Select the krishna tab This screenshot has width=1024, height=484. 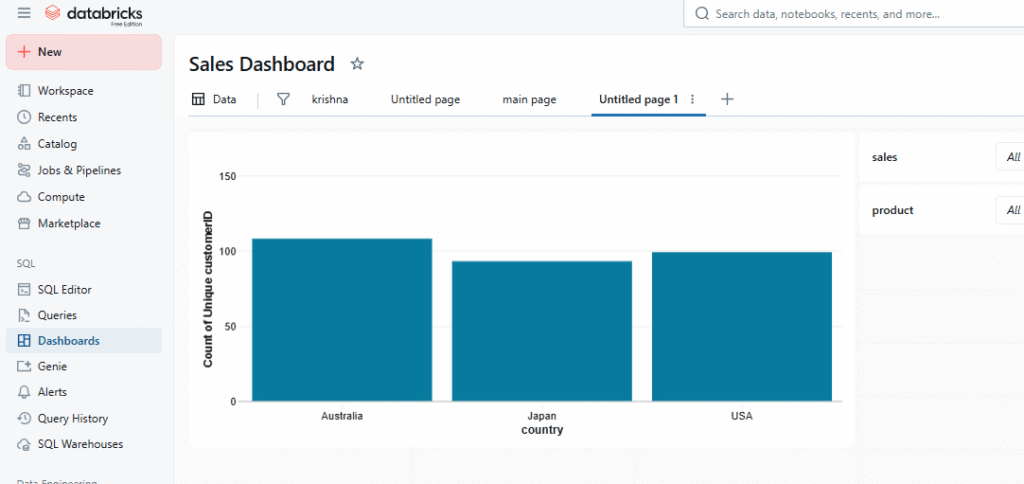pos(330,99)
